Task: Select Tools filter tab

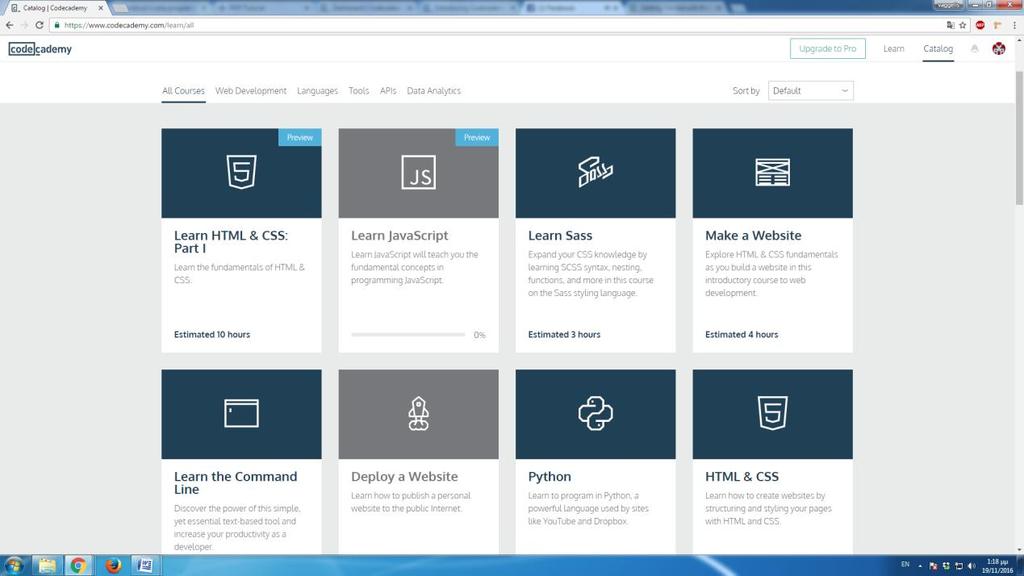Action: [x=359, y=91]
